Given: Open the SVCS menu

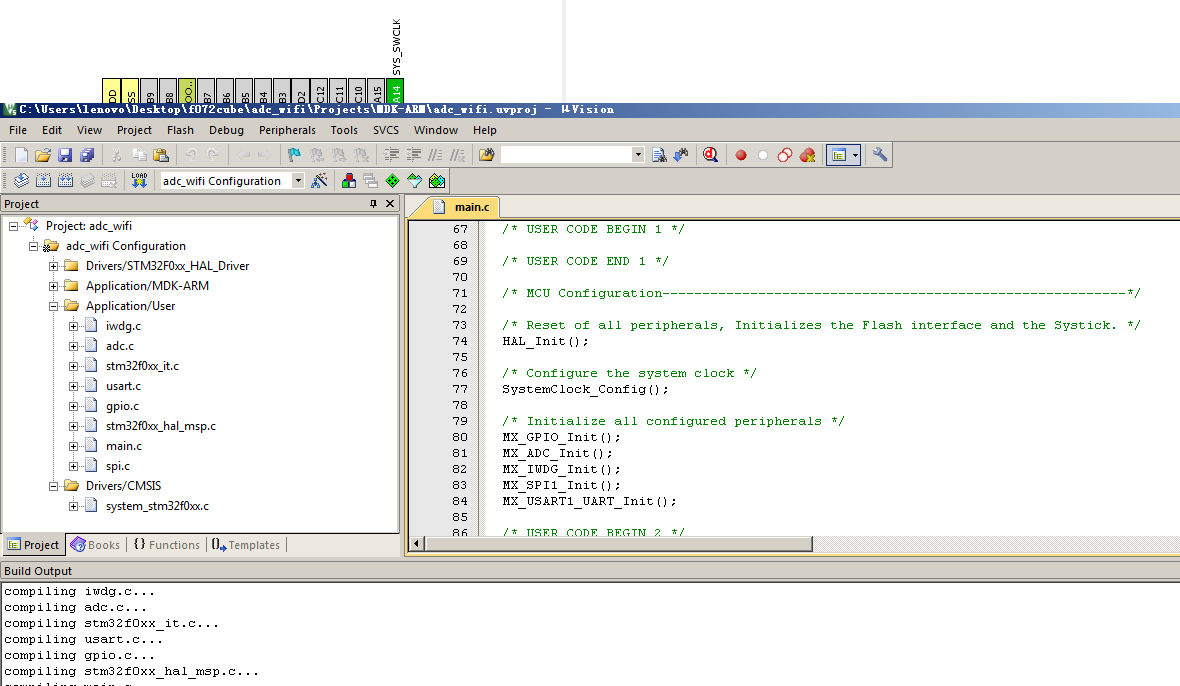Looking at the screenshot, I should pyautogui.click(x=386, y=130).
